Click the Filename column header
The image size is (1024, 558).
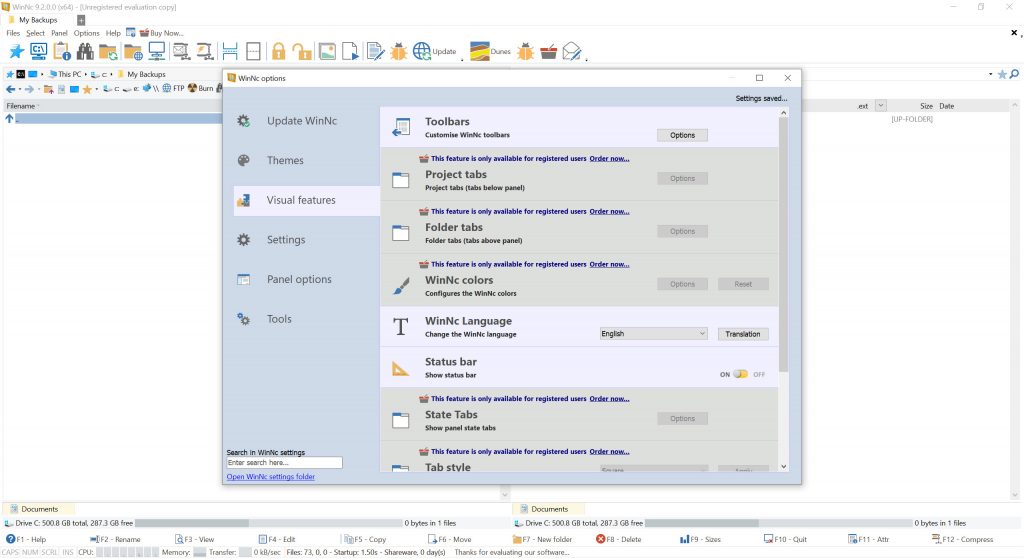point(20,106)
